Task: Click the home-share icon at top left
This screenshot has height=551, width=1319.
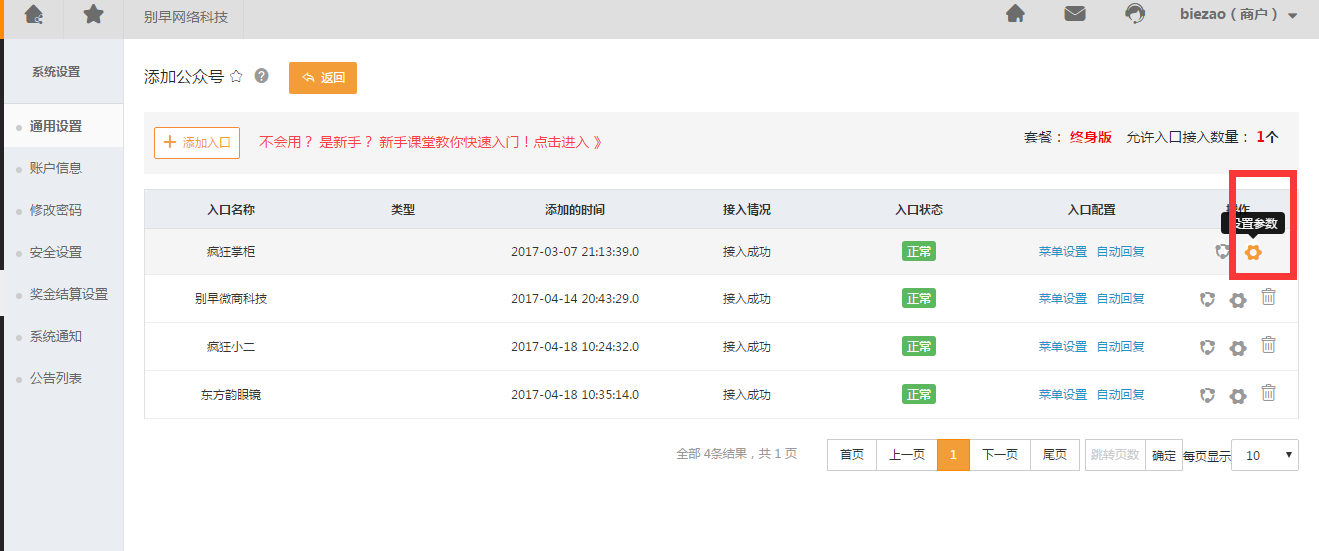Action: point(34,14)
